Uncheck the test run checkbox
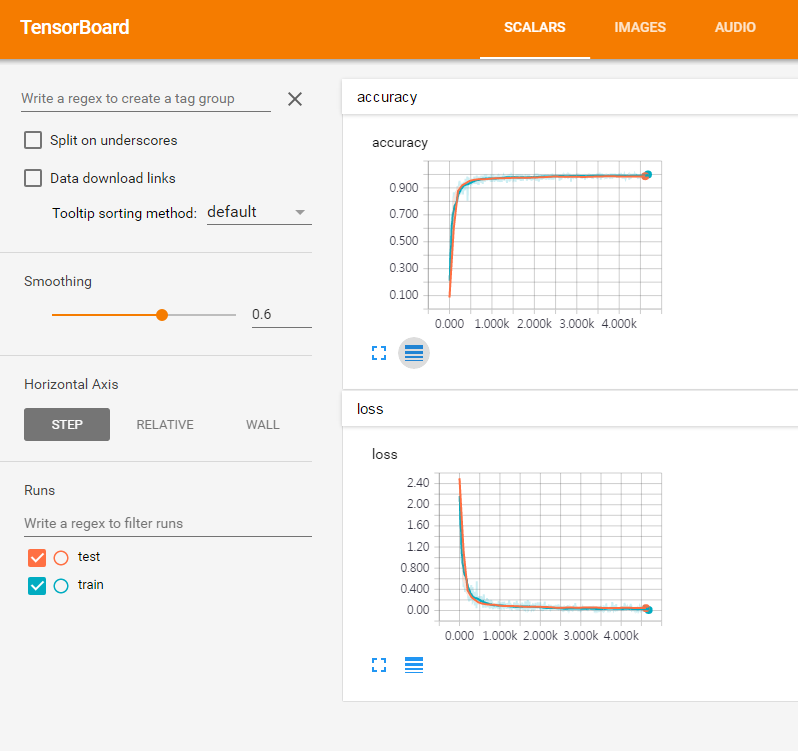This screenshot has width=798, height=751. (37, 558)
